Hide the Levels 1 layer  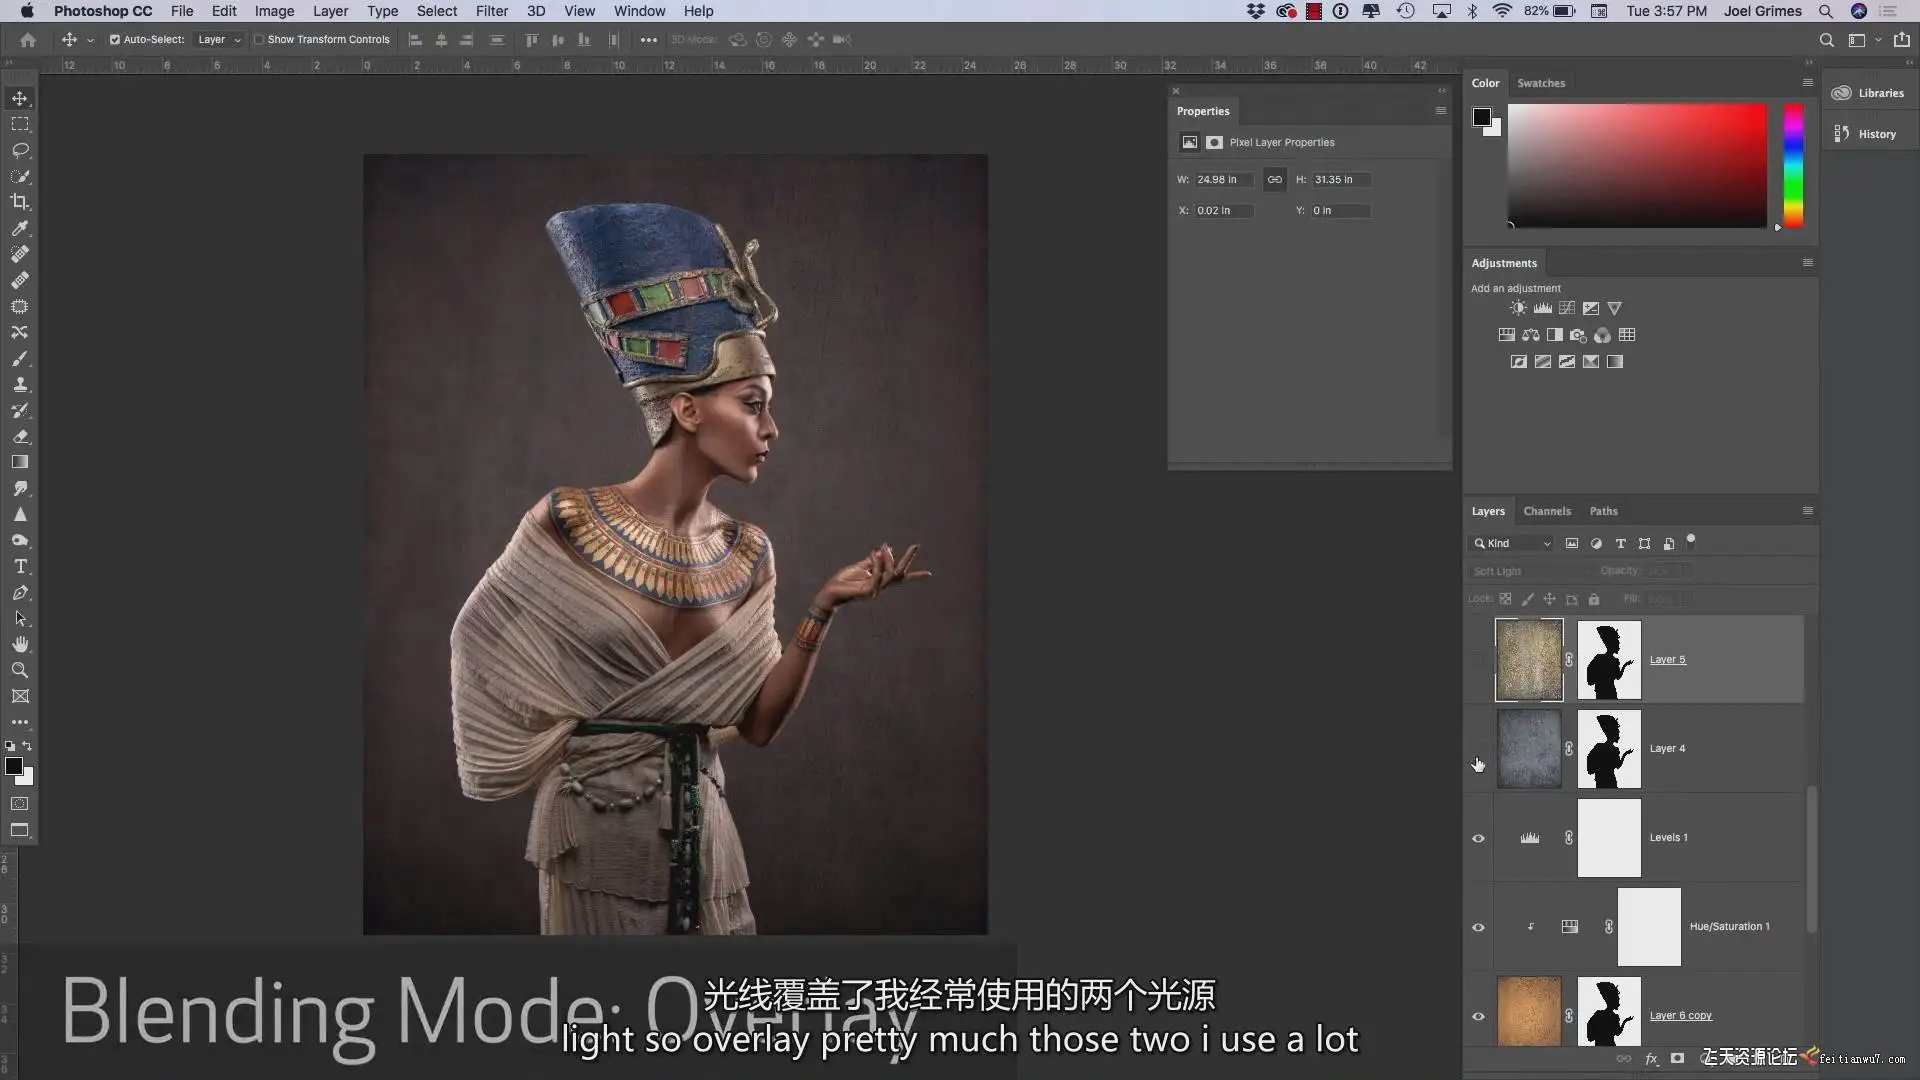[1478, 838]
